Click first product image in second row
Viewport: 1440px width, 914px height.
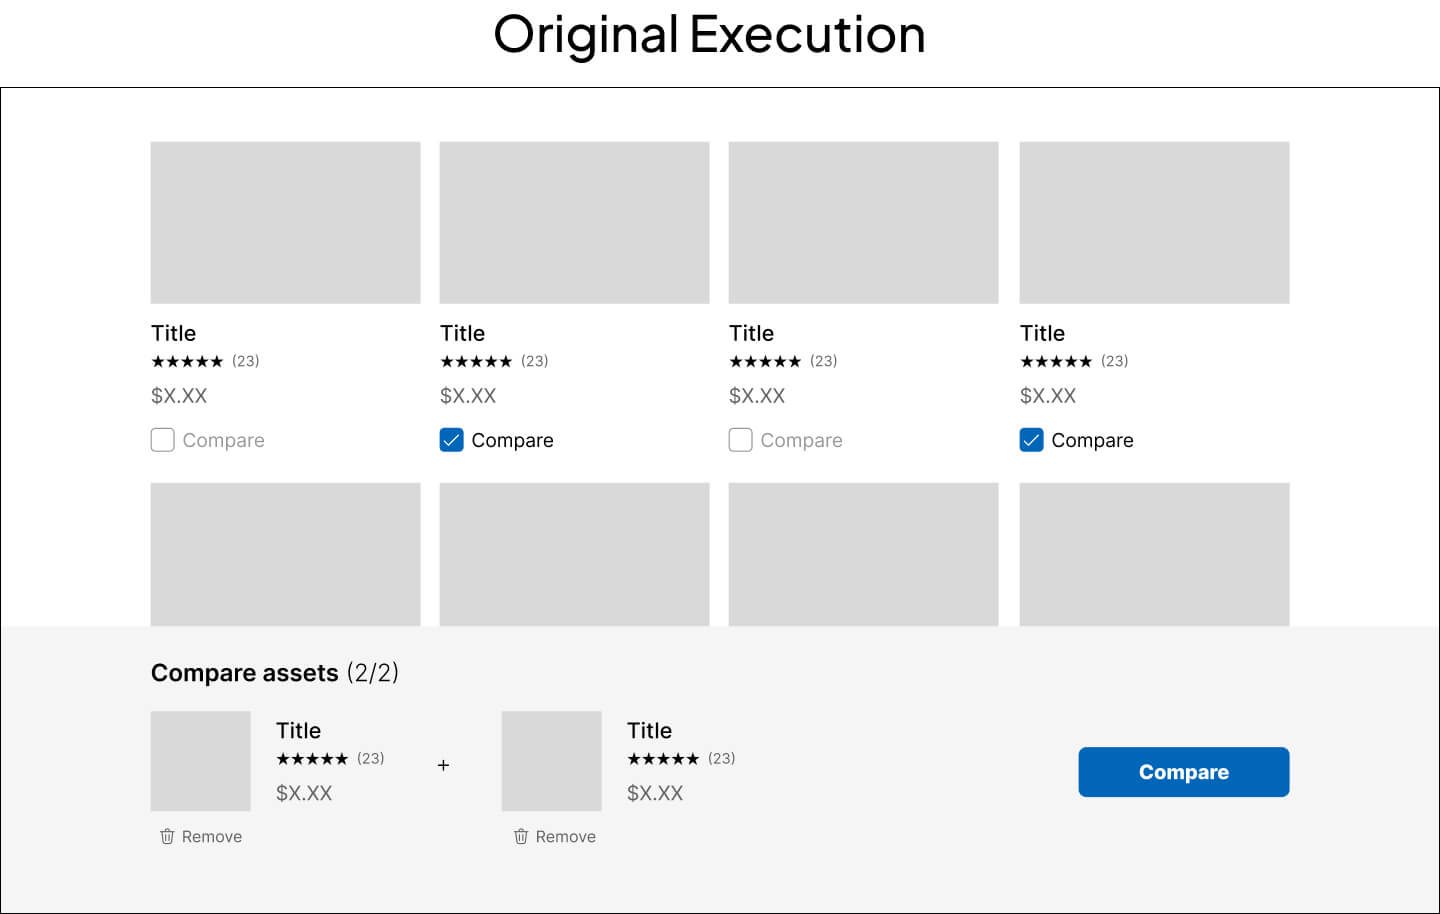285,554
